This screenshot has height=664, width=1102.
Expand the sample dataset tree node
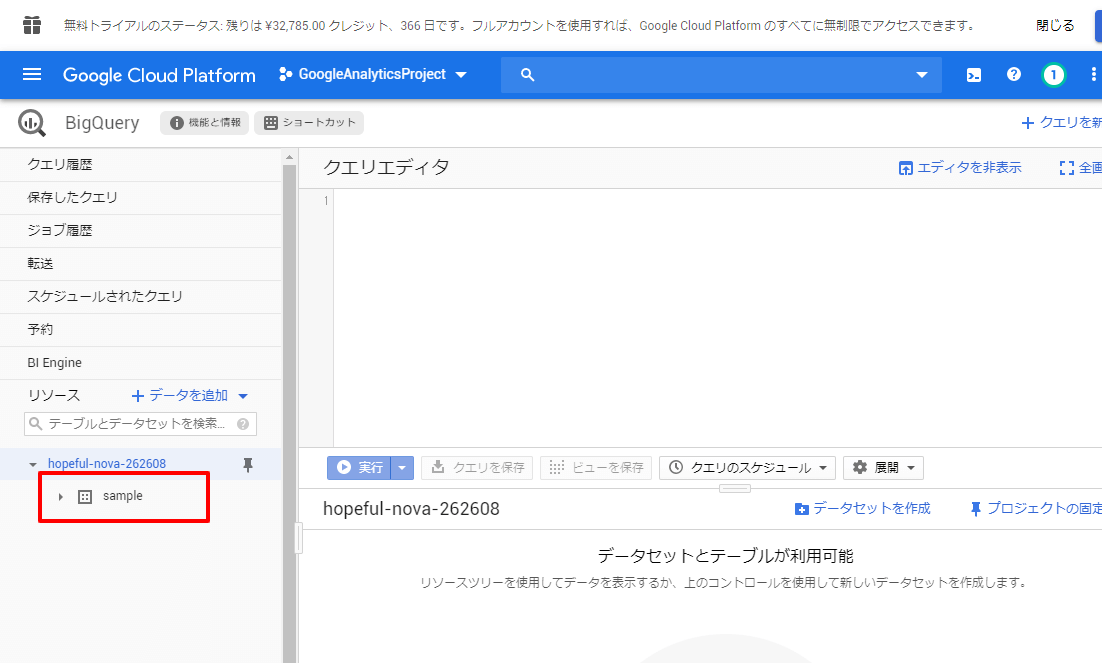(61, 497)
